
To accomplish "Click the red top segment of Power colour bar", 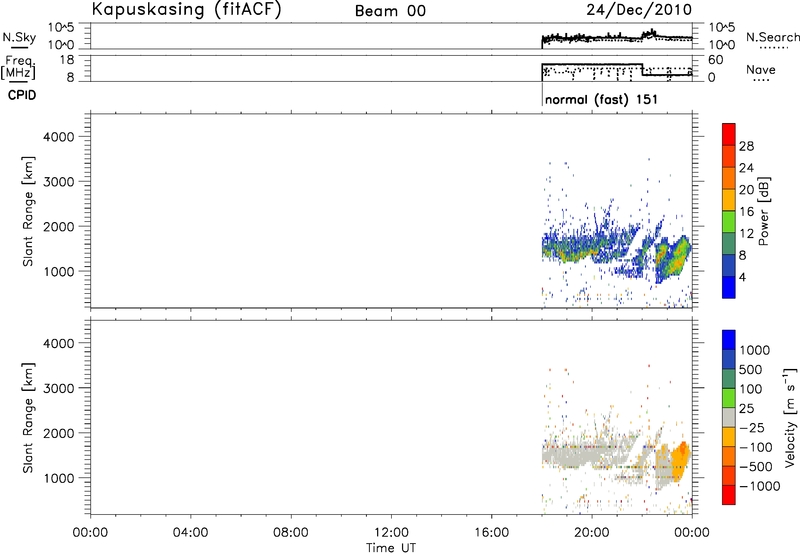I will [x=729, y=134].
